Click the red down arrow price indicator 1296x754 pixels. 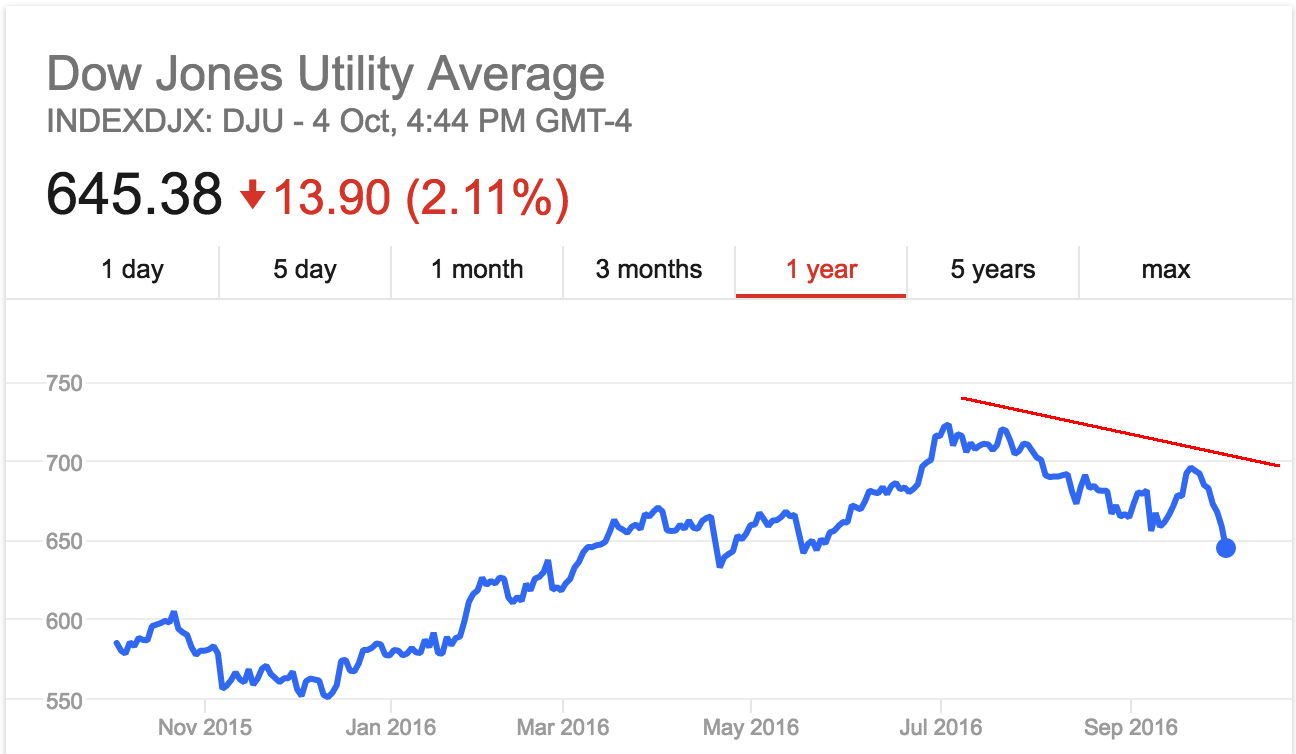tap(253, 197)
